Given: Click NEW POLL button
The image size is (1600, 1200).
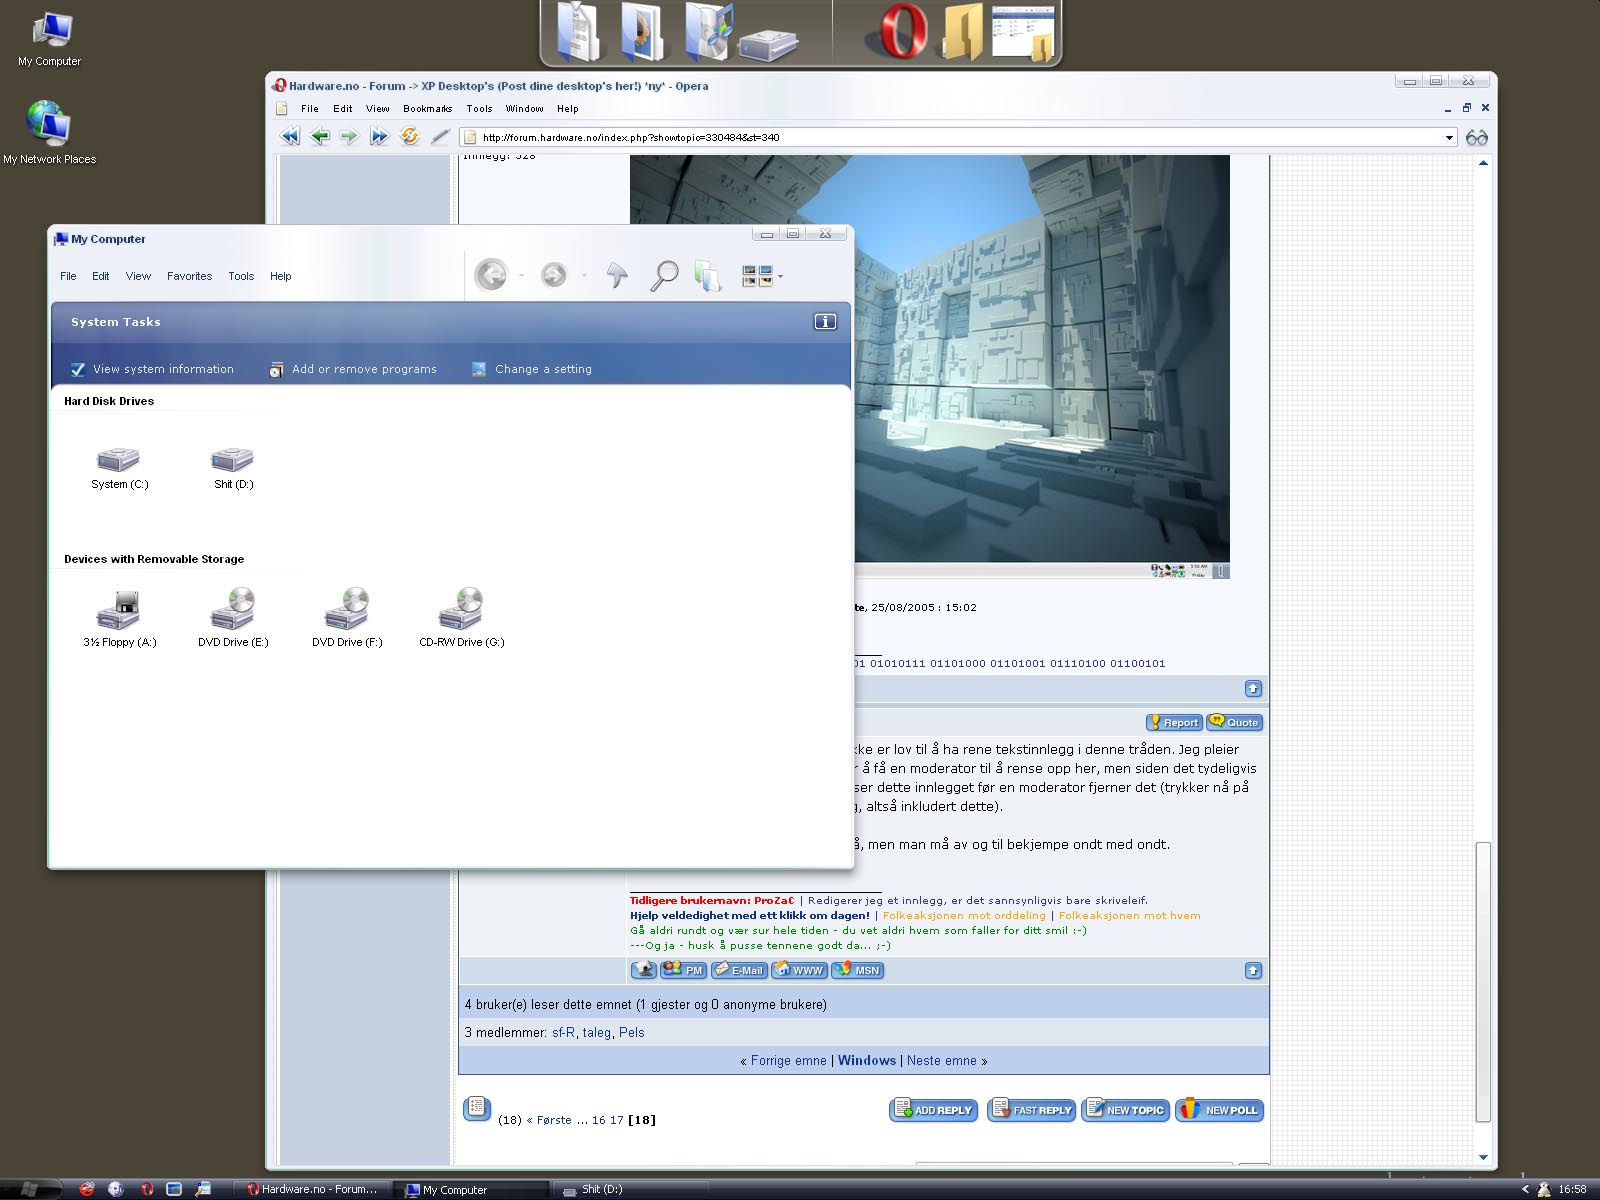Looking at the screenshot, I should pyautogui.click(x=1220, y=1110).
